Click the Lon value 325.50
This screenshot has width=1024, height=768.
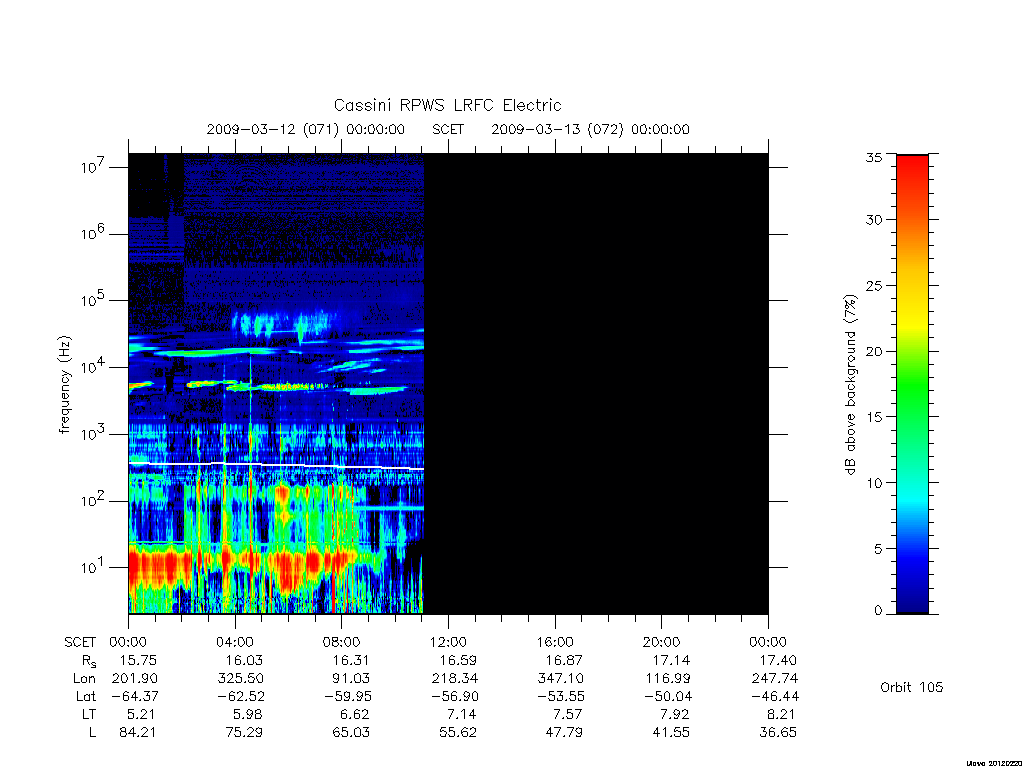coord(241,679)
